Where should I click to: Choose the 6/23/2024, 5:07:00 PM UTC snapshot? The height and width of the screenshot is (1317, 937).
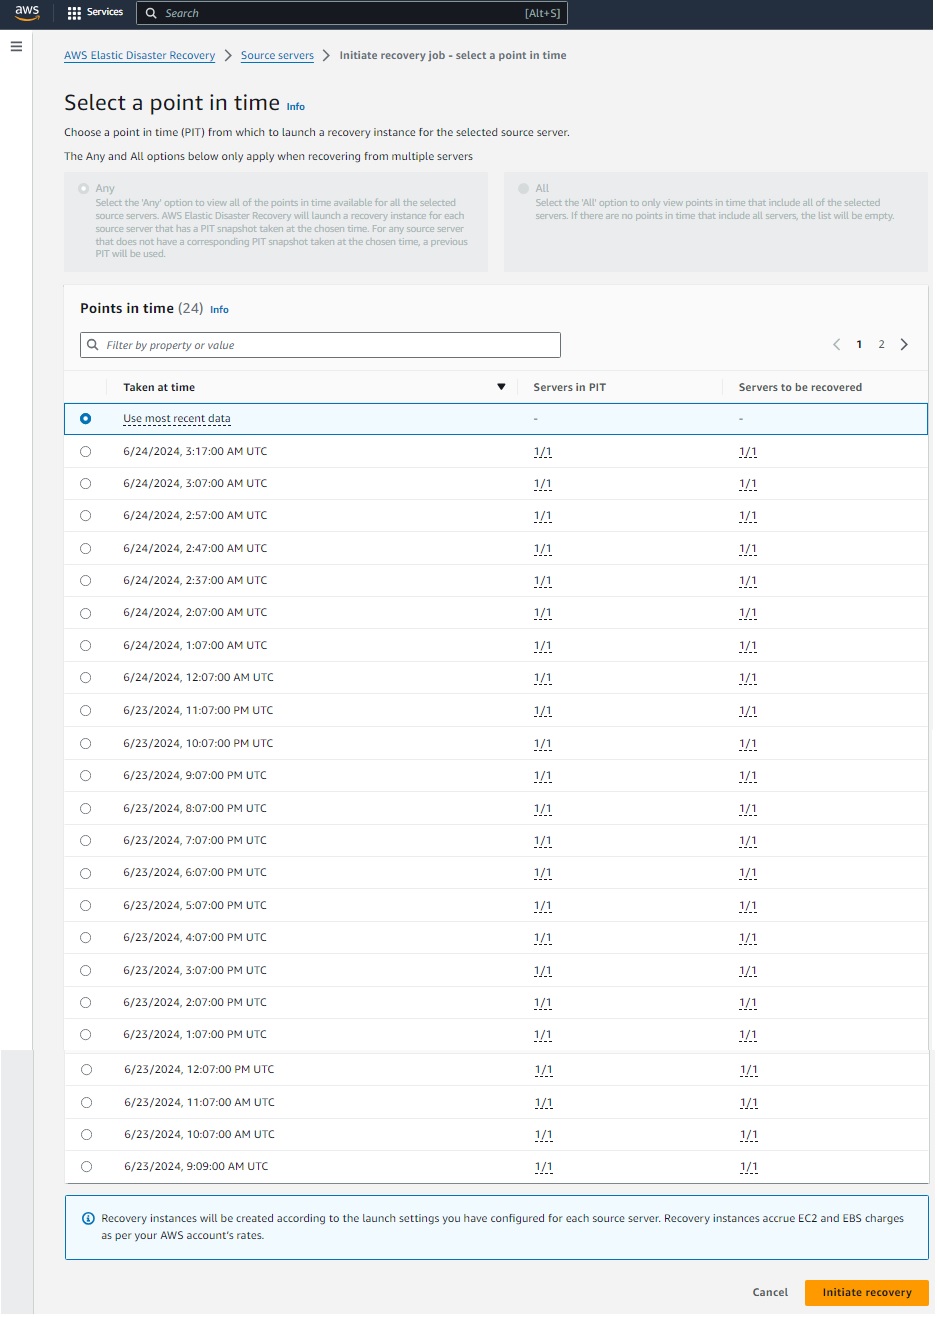coord(85,906)
